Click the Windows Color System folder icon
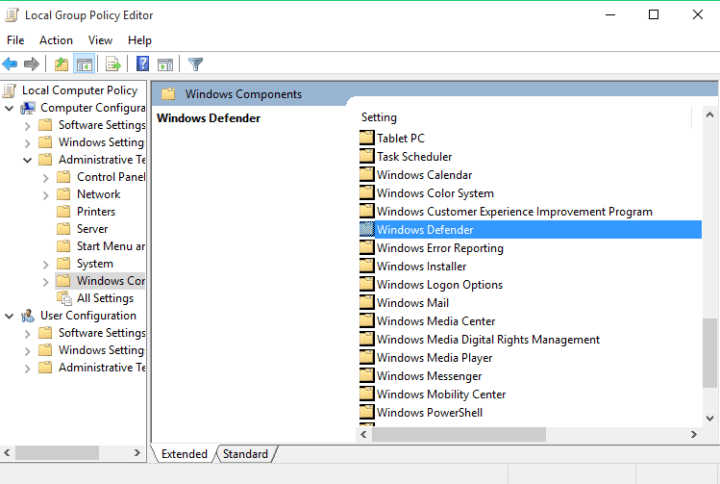Screen dimensions: 720x484 click(x=366, y=193)
